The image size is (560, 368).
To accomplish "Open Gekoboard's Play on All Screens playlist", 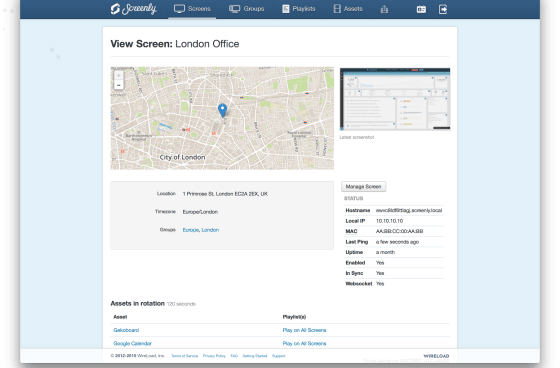I will pyautogui.click(x=304, y=330).
